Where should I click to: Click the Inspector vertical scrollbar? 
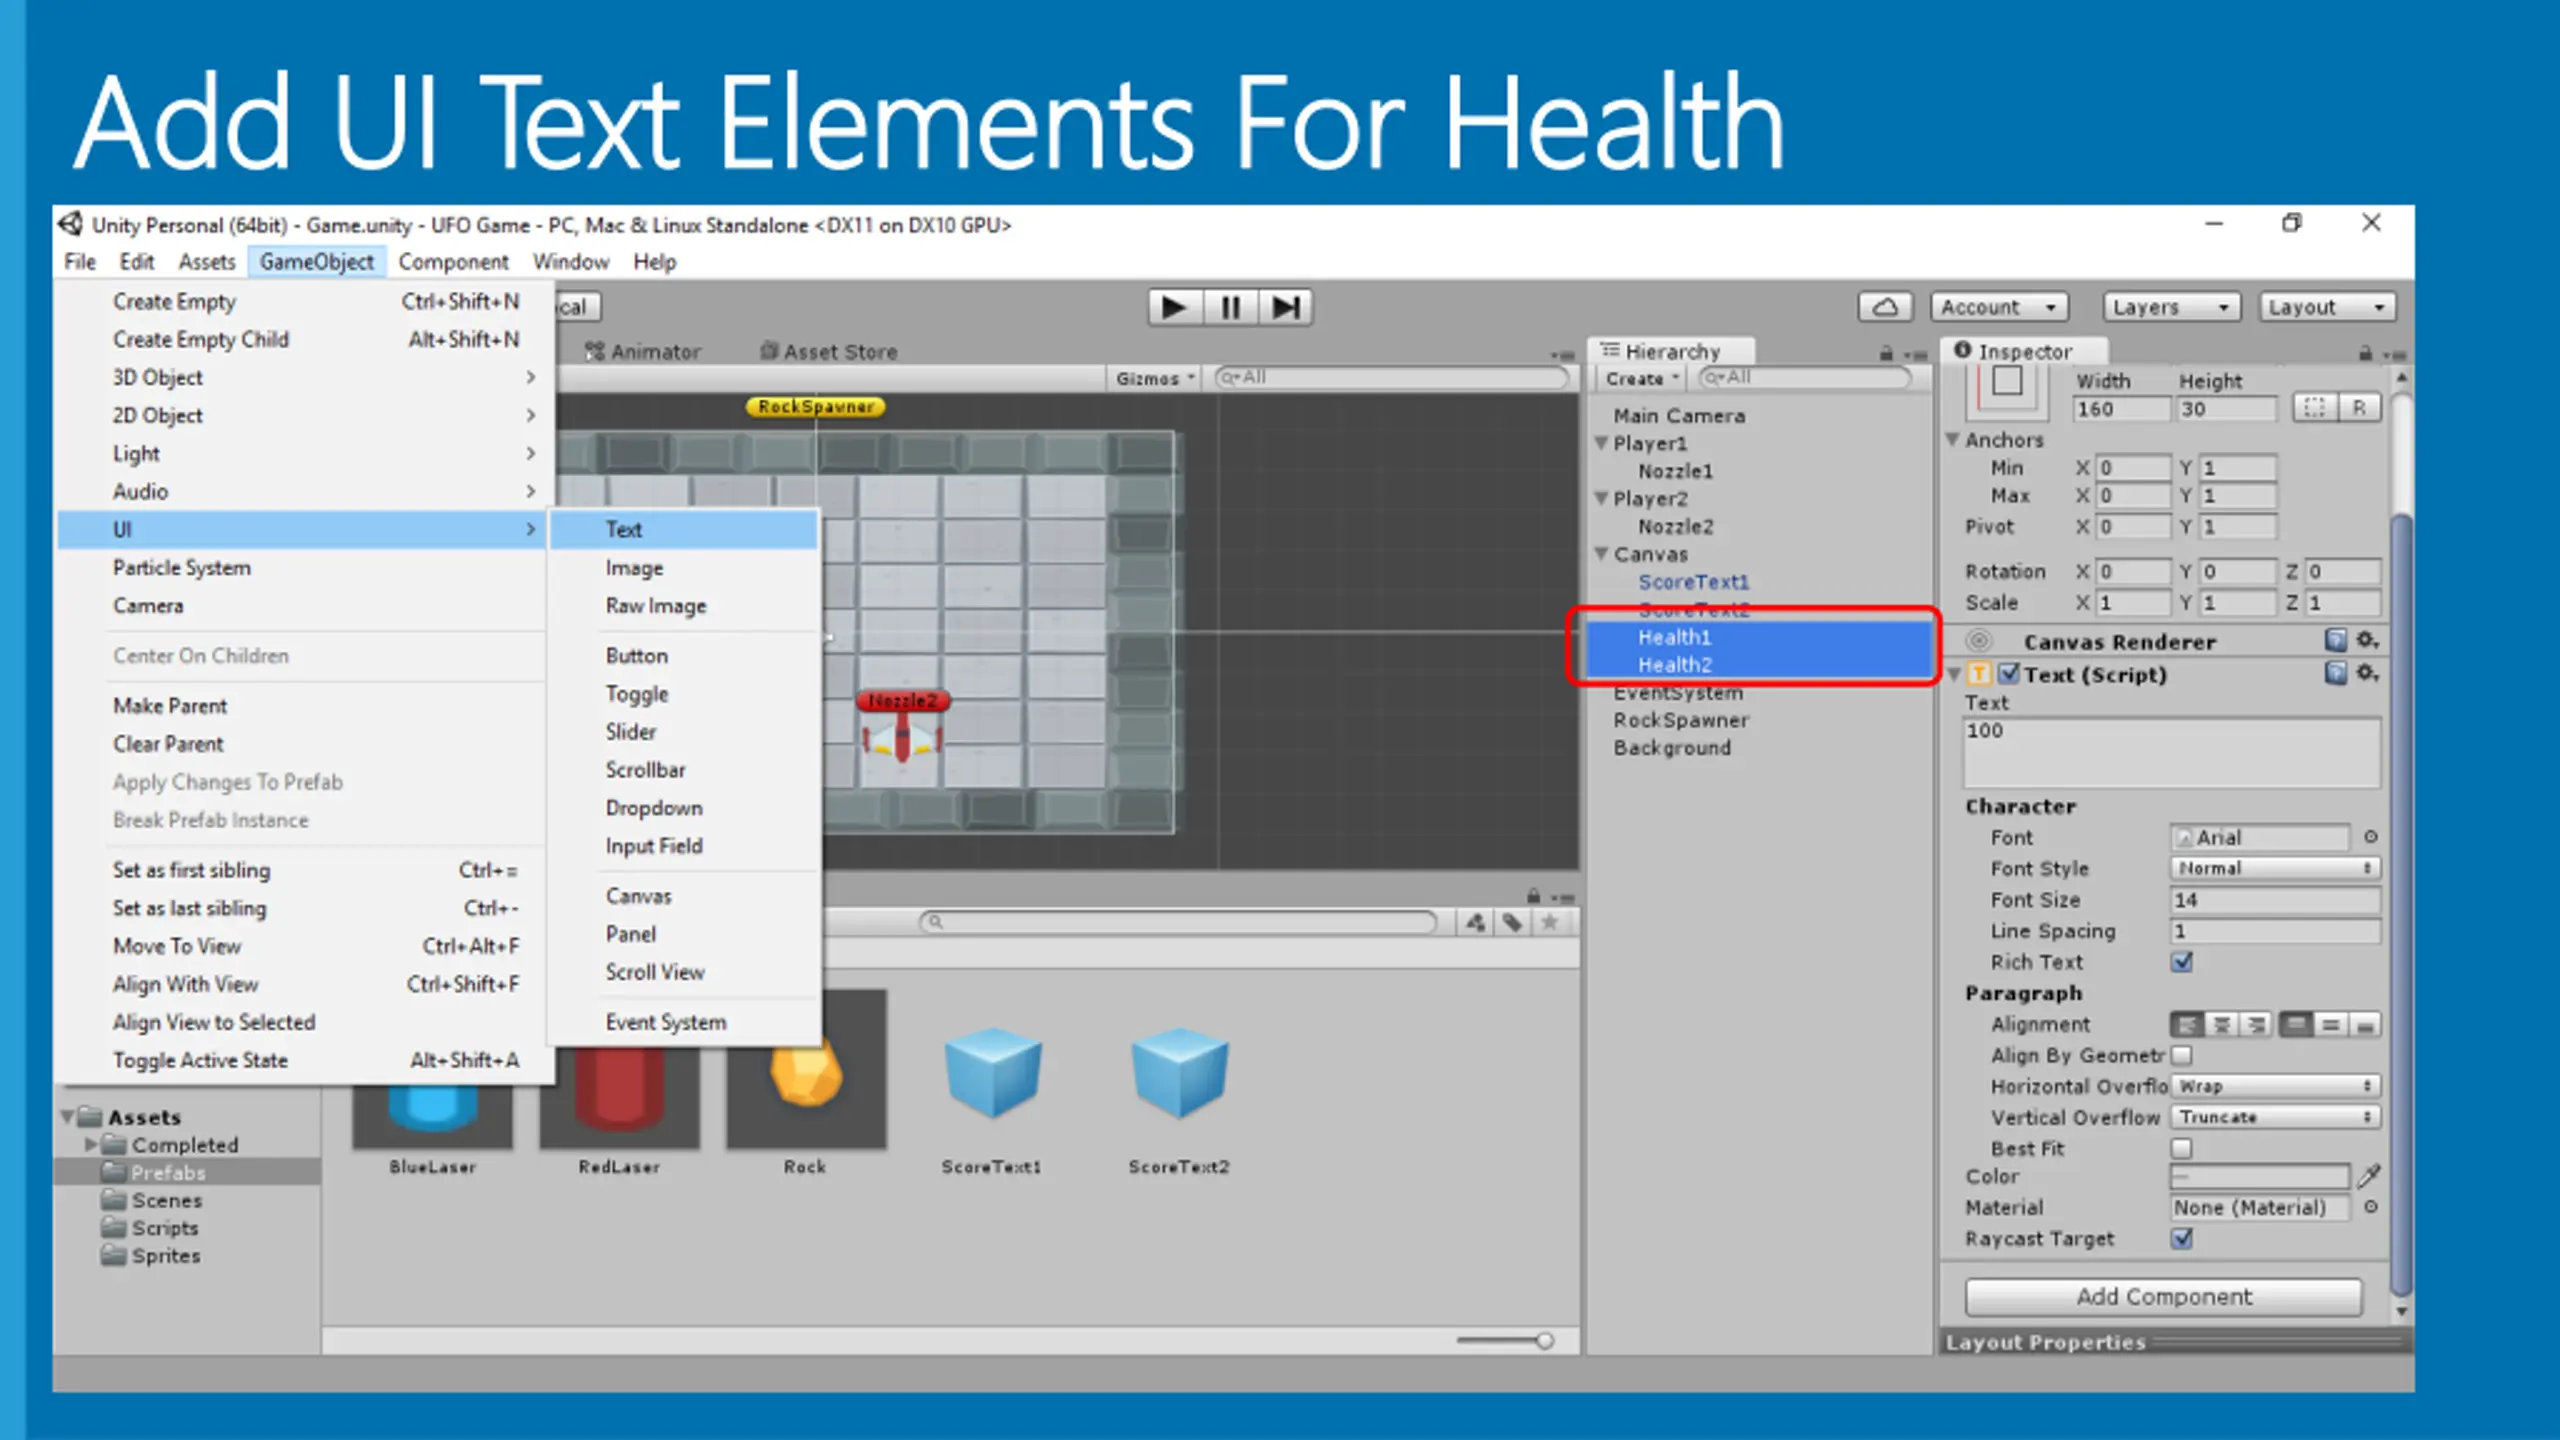pyautogui.click(x=2401, y=905)
